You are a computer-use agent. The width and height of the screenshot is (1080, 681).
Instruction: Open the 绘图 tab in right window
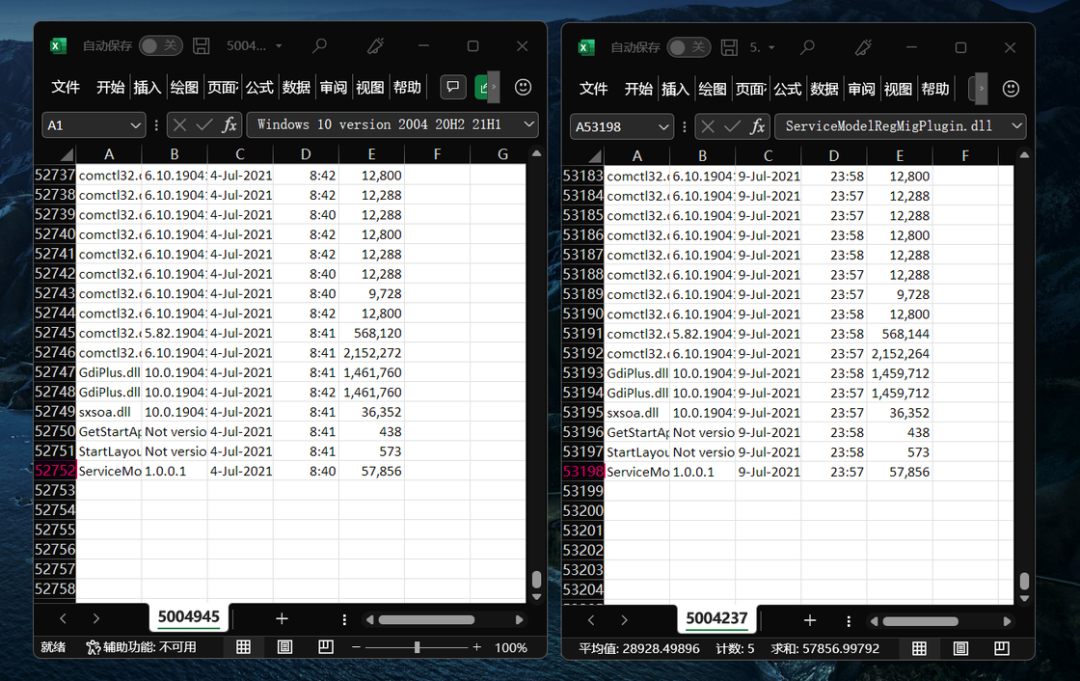tap(712, 89)
